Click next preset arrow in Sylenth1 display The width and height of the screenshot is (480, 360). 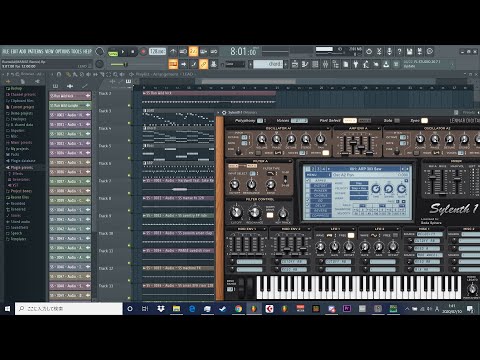tap(407, 169)
